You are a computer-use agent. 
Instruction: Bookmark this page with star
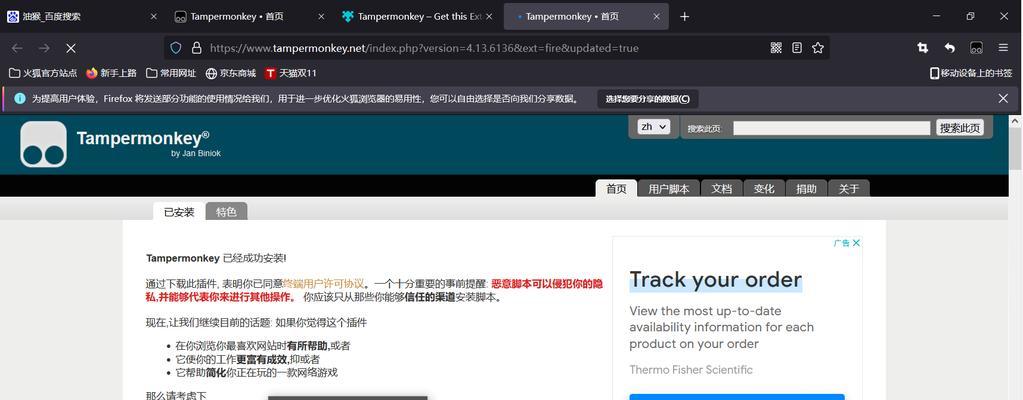click(817, 48)
